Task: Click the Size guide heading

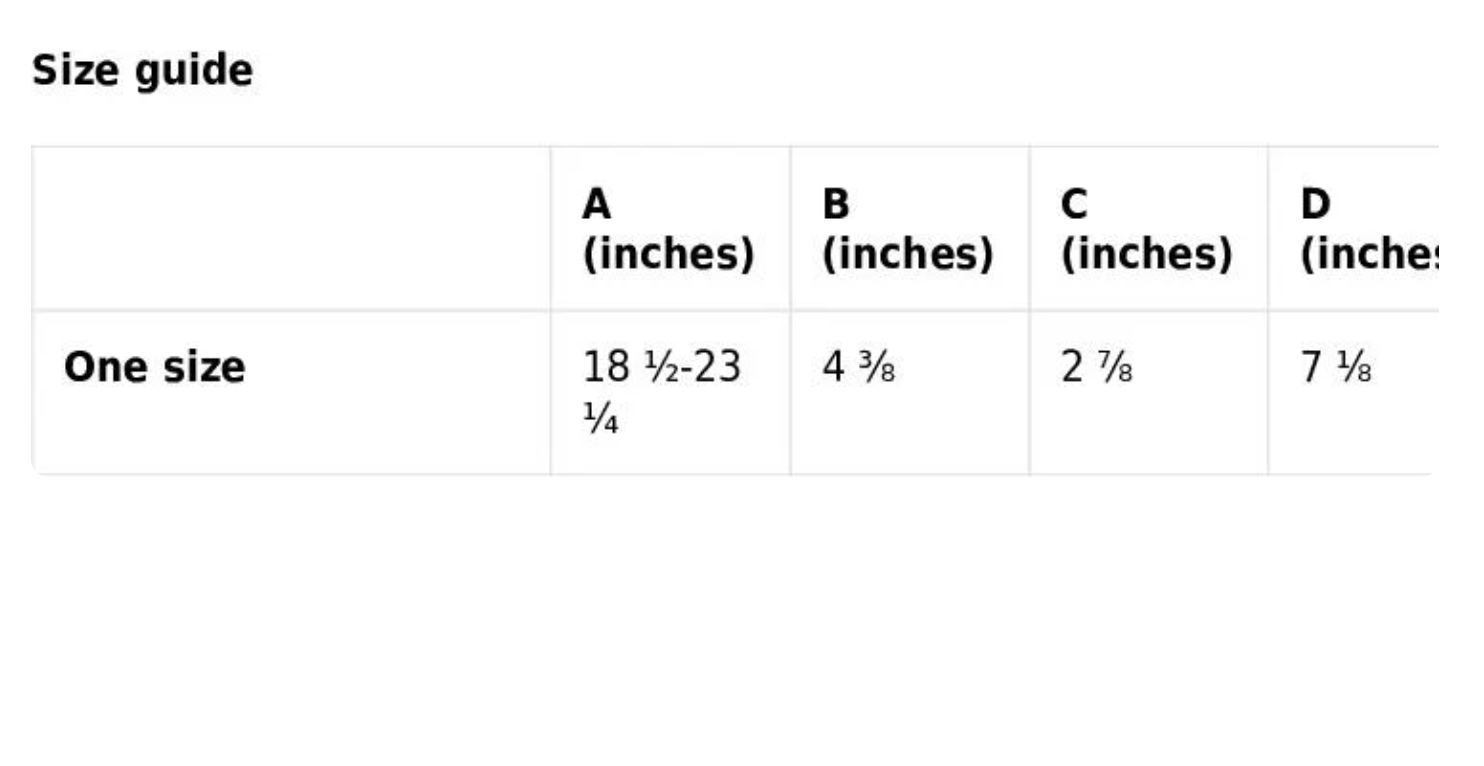Action: click(x=142, y=71)
